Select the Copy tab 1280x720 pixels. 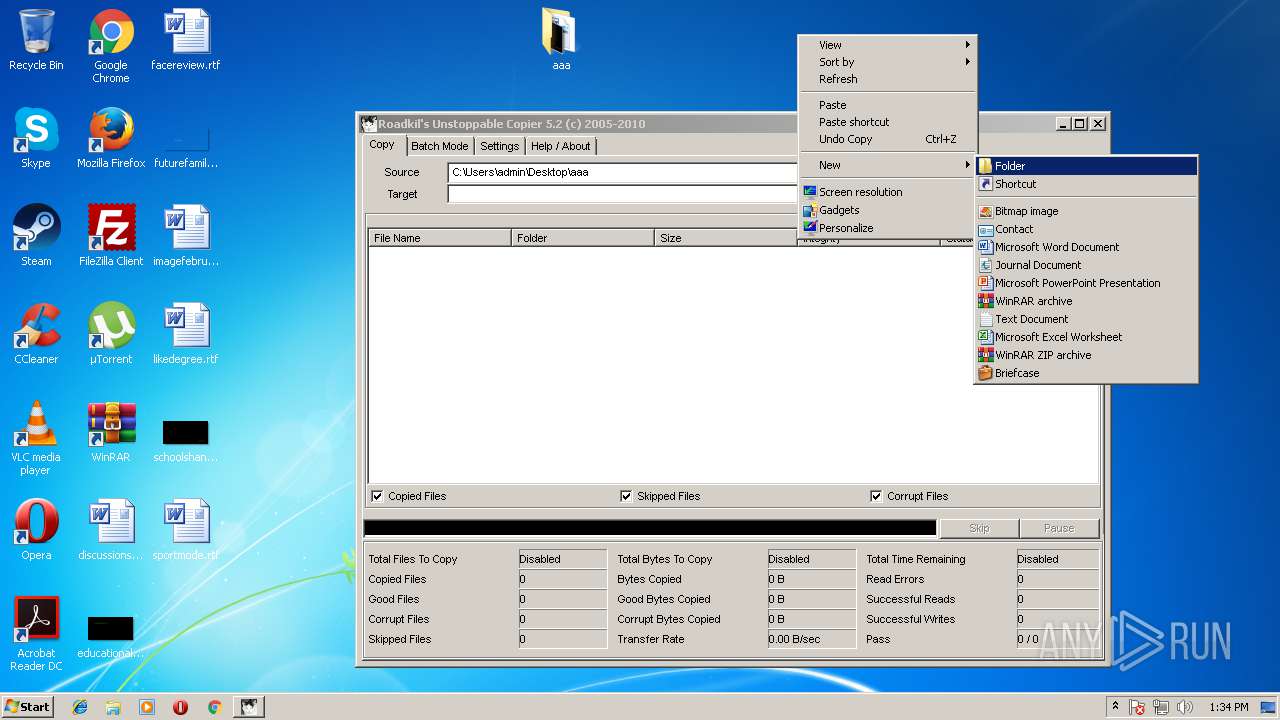pos(382,145)
